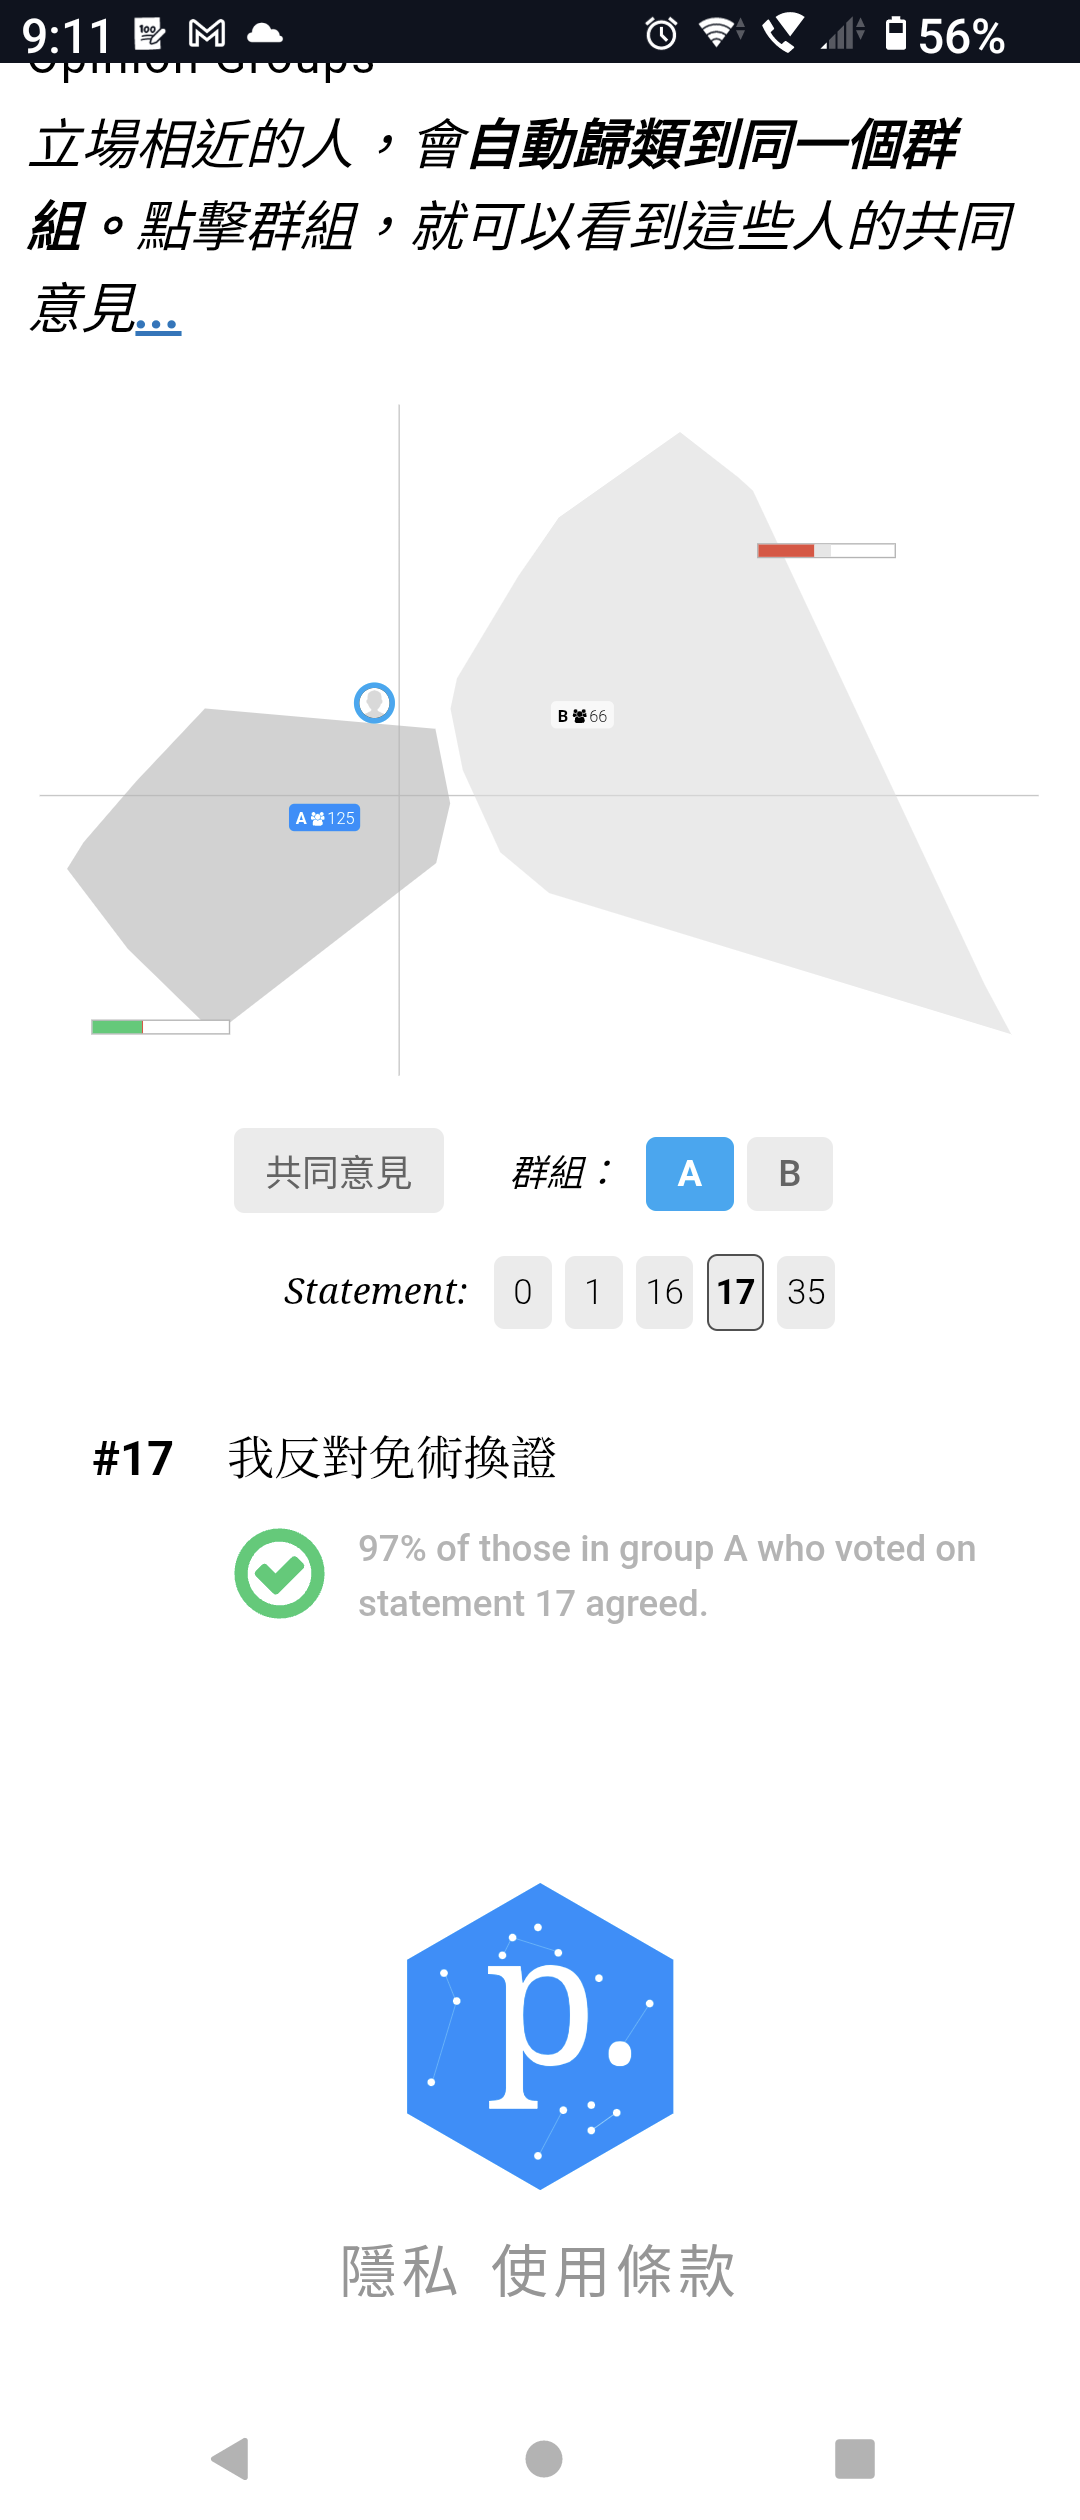The width and height of the screenshot is (1080, 2520).
Task: Tap the Polis hexagon logo
Action: 540,2036
